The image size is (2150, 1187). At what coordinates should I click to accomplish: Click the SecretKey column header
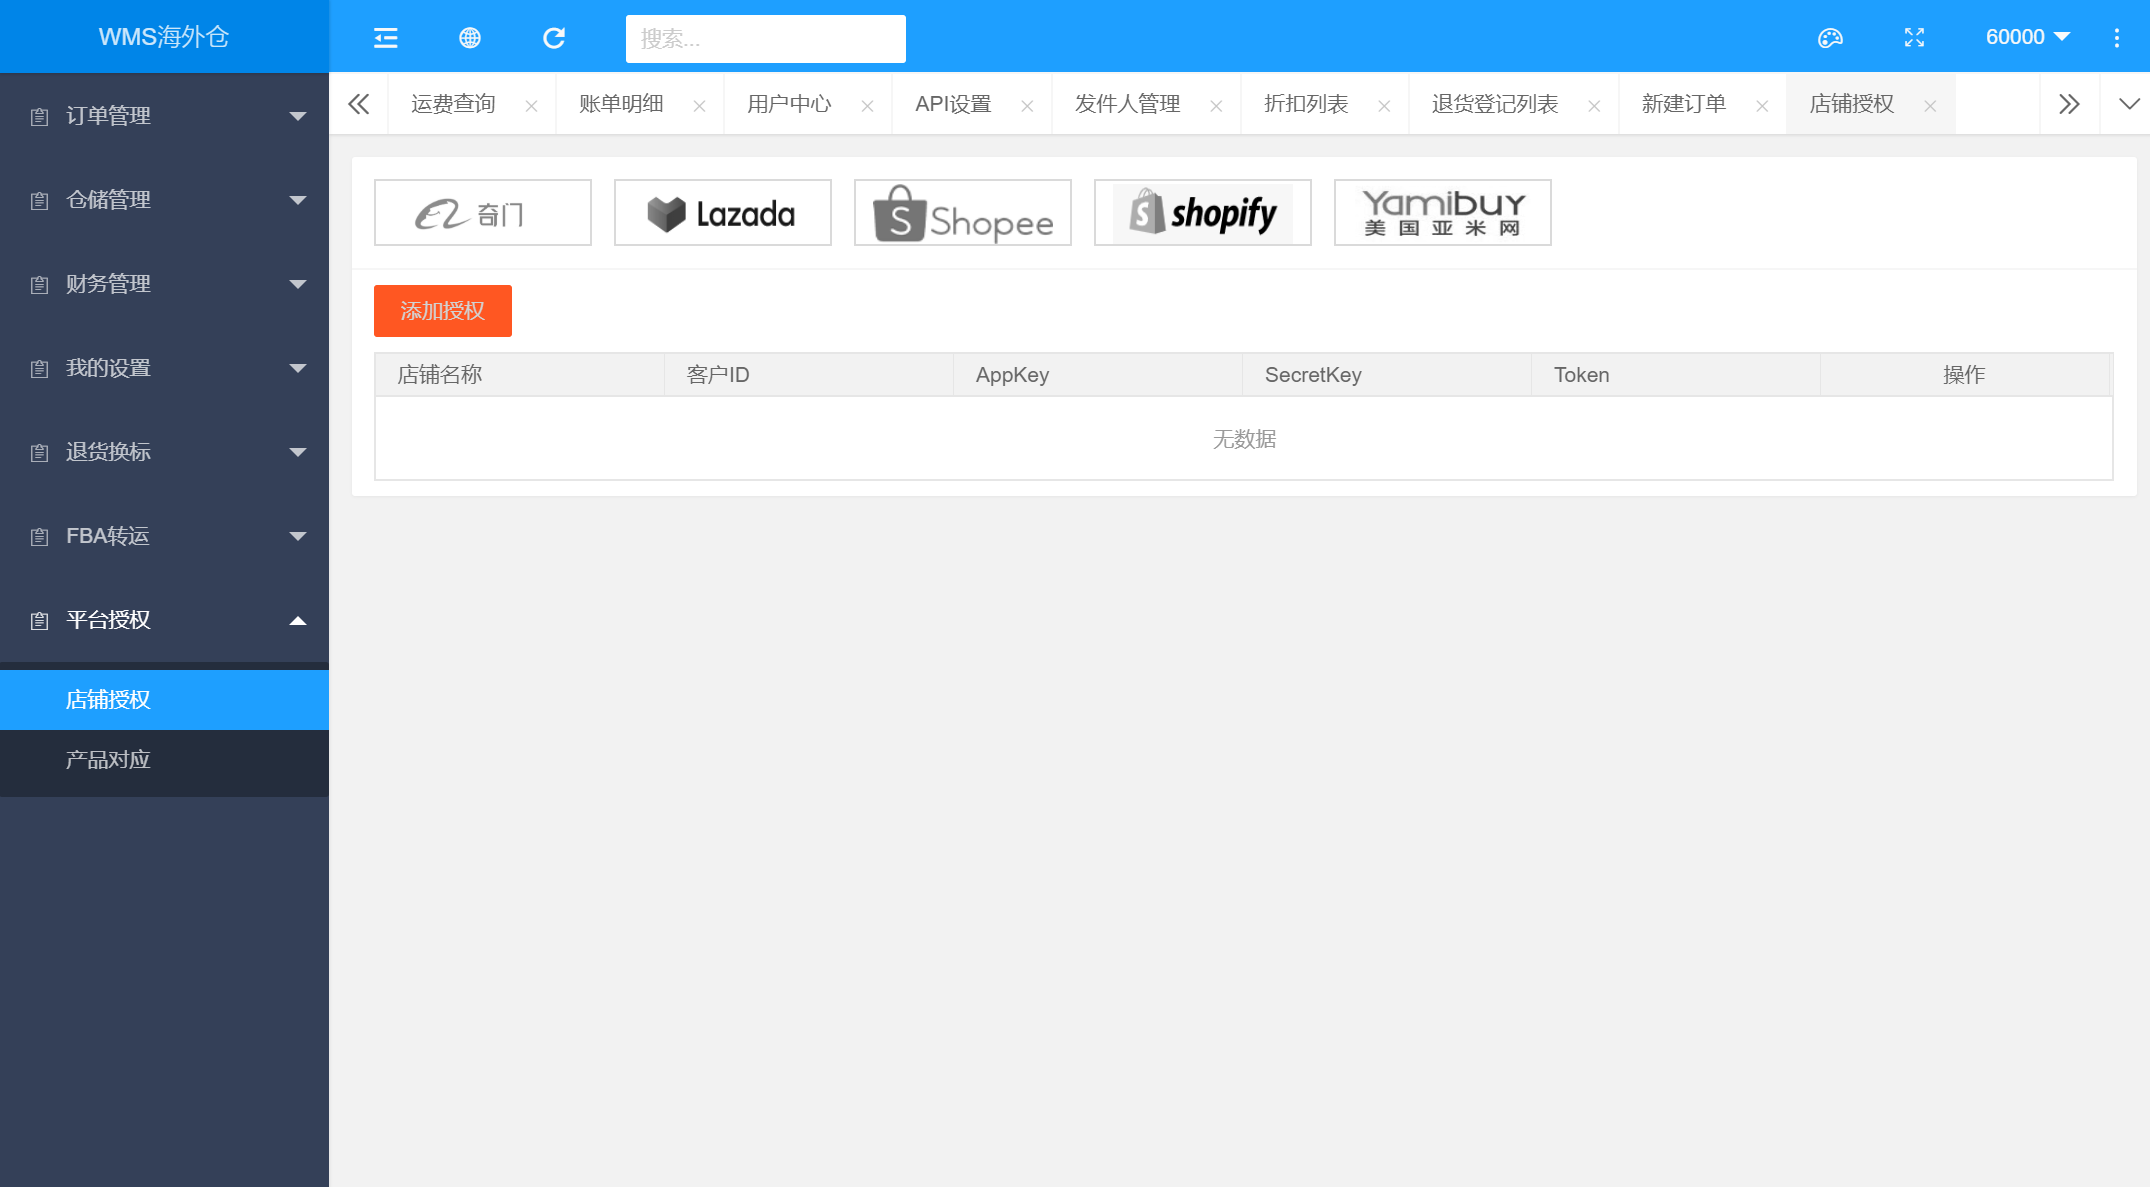[x=1386, y=375]
